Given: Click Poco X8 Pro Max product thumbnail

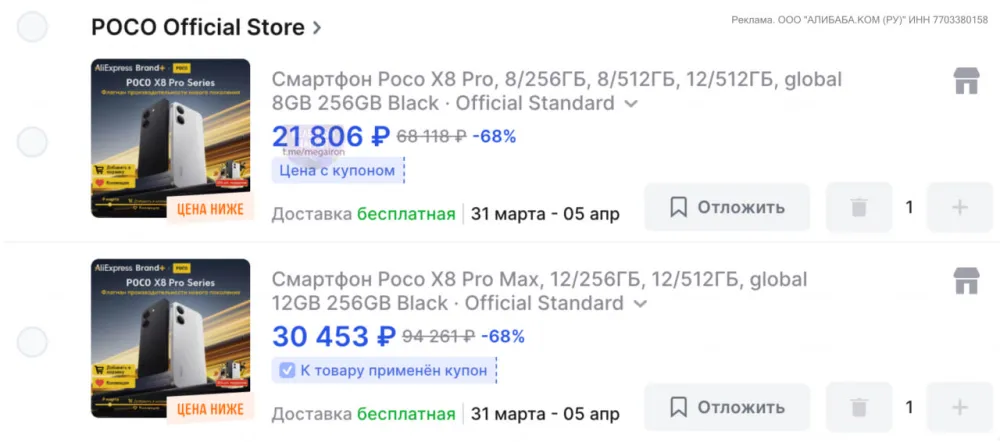Looking at the screenshot, I should 170,339.
